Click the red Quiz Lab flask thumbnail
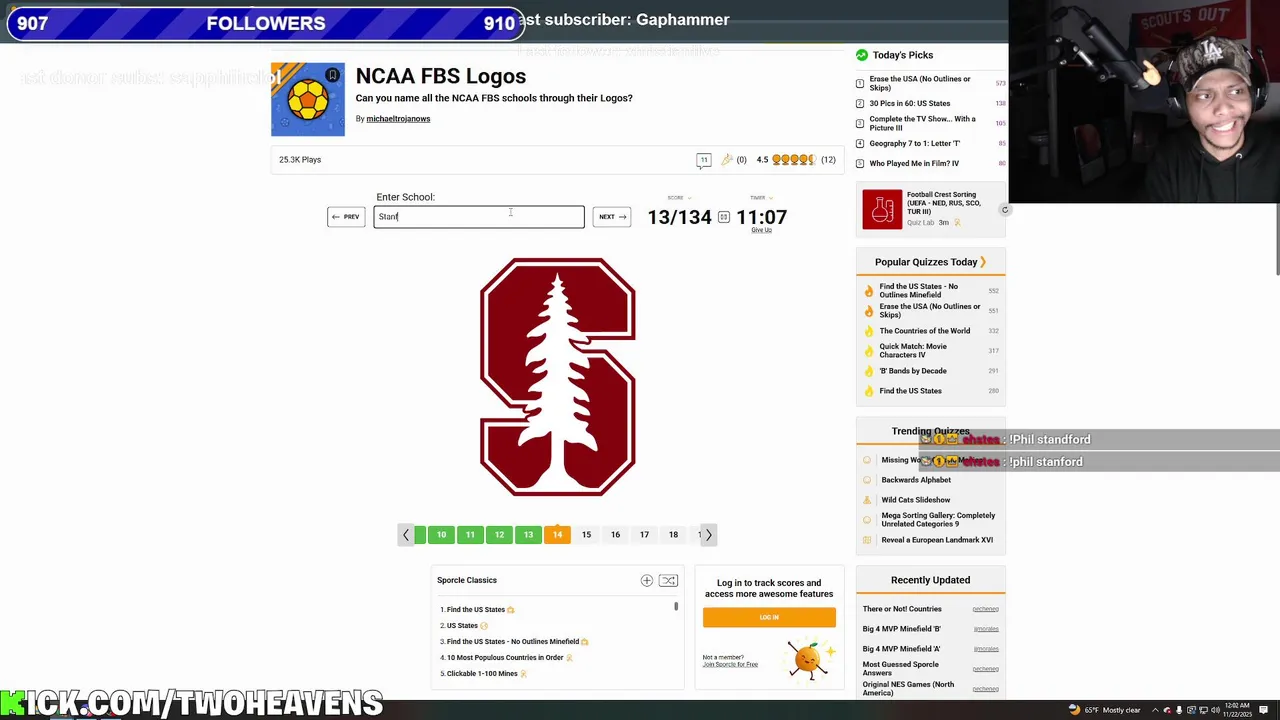The image size is (1280, 720). pos(882,210)
